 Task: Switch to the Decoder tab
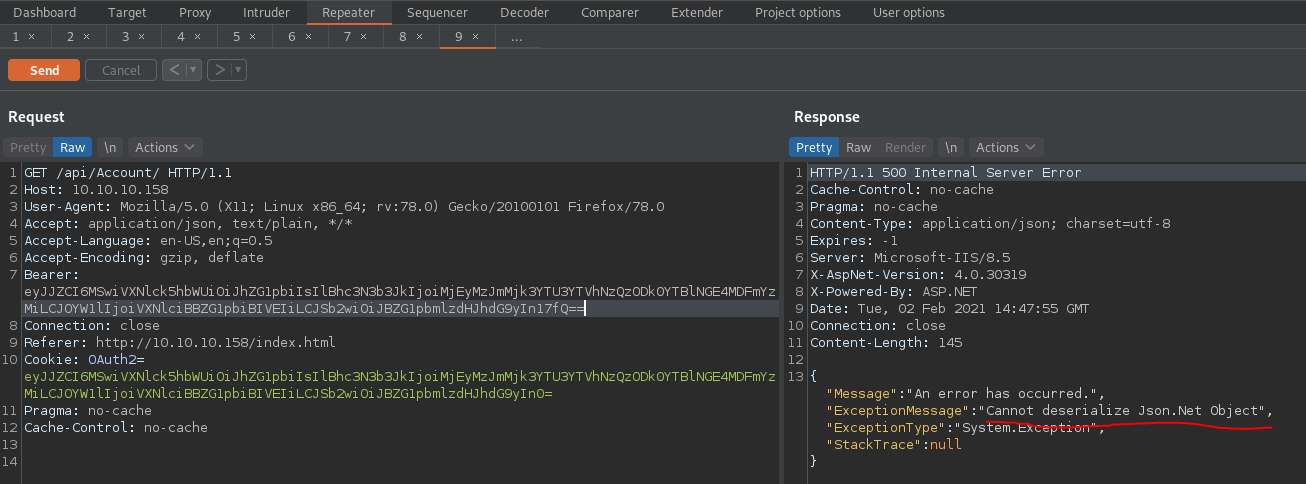tap(524, 13)
